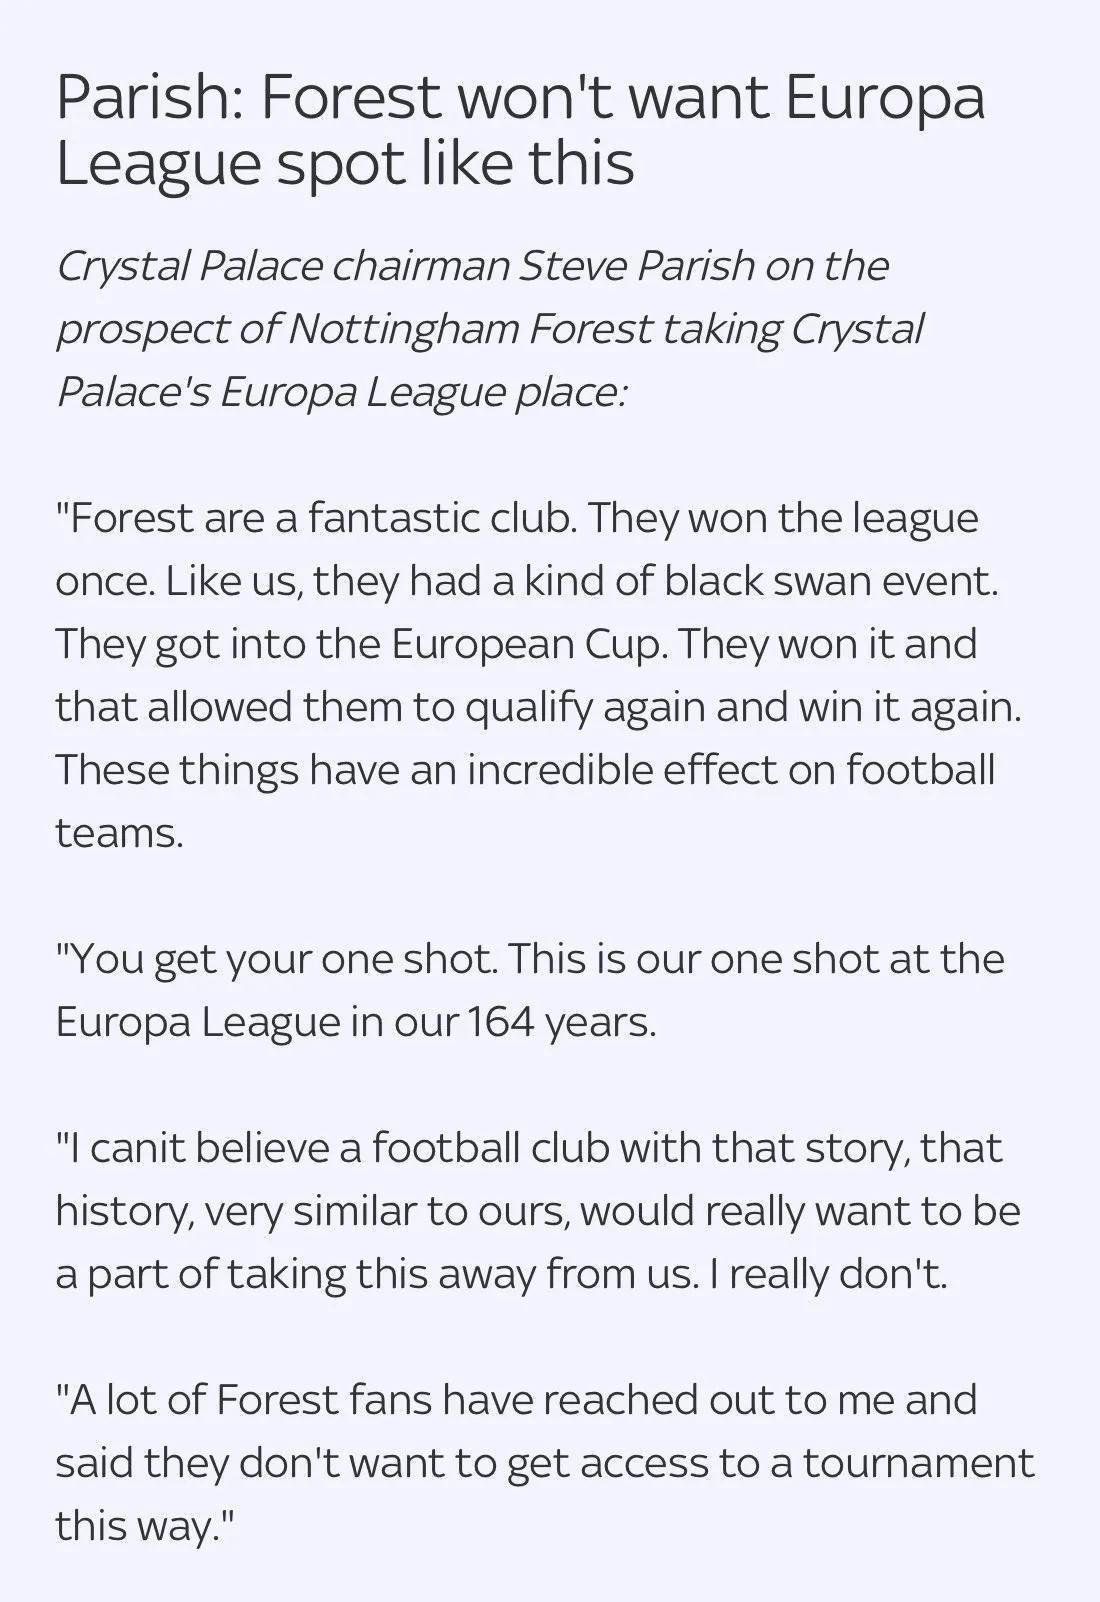The width and height of the screenshot is (1100, 1602).
Task: Click italic text "Crystal Palace chairman Steve Parish"
Action: click(x=406, y=266)
